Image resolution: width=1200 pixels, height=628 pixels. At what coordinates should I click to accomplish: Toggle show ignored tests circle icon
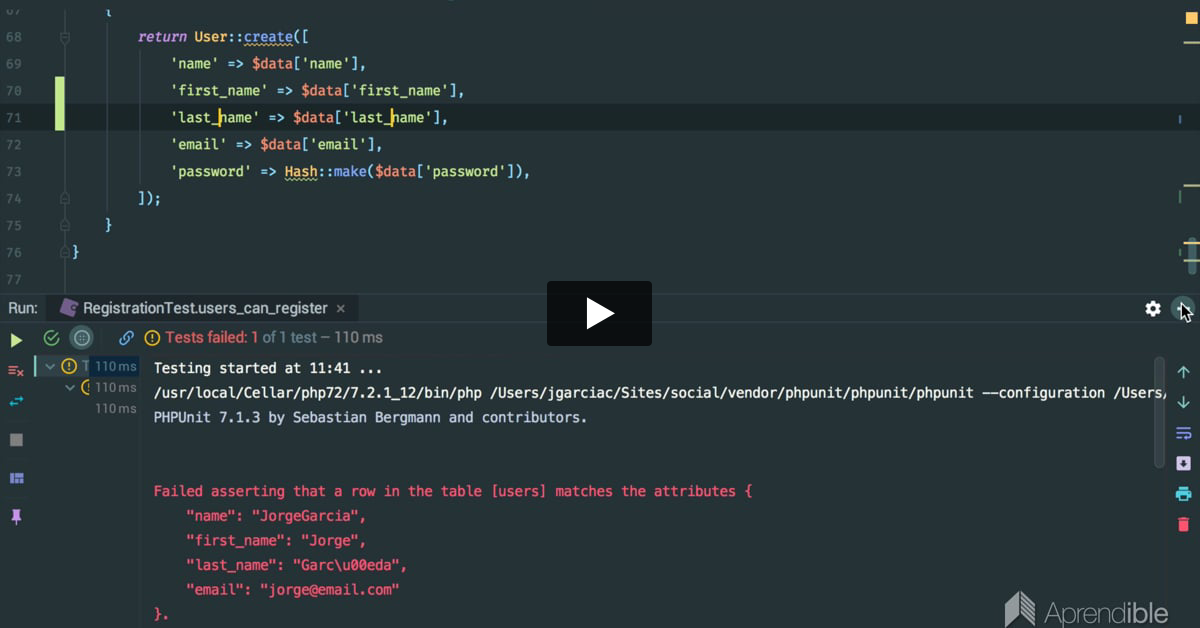pos(82,338)
